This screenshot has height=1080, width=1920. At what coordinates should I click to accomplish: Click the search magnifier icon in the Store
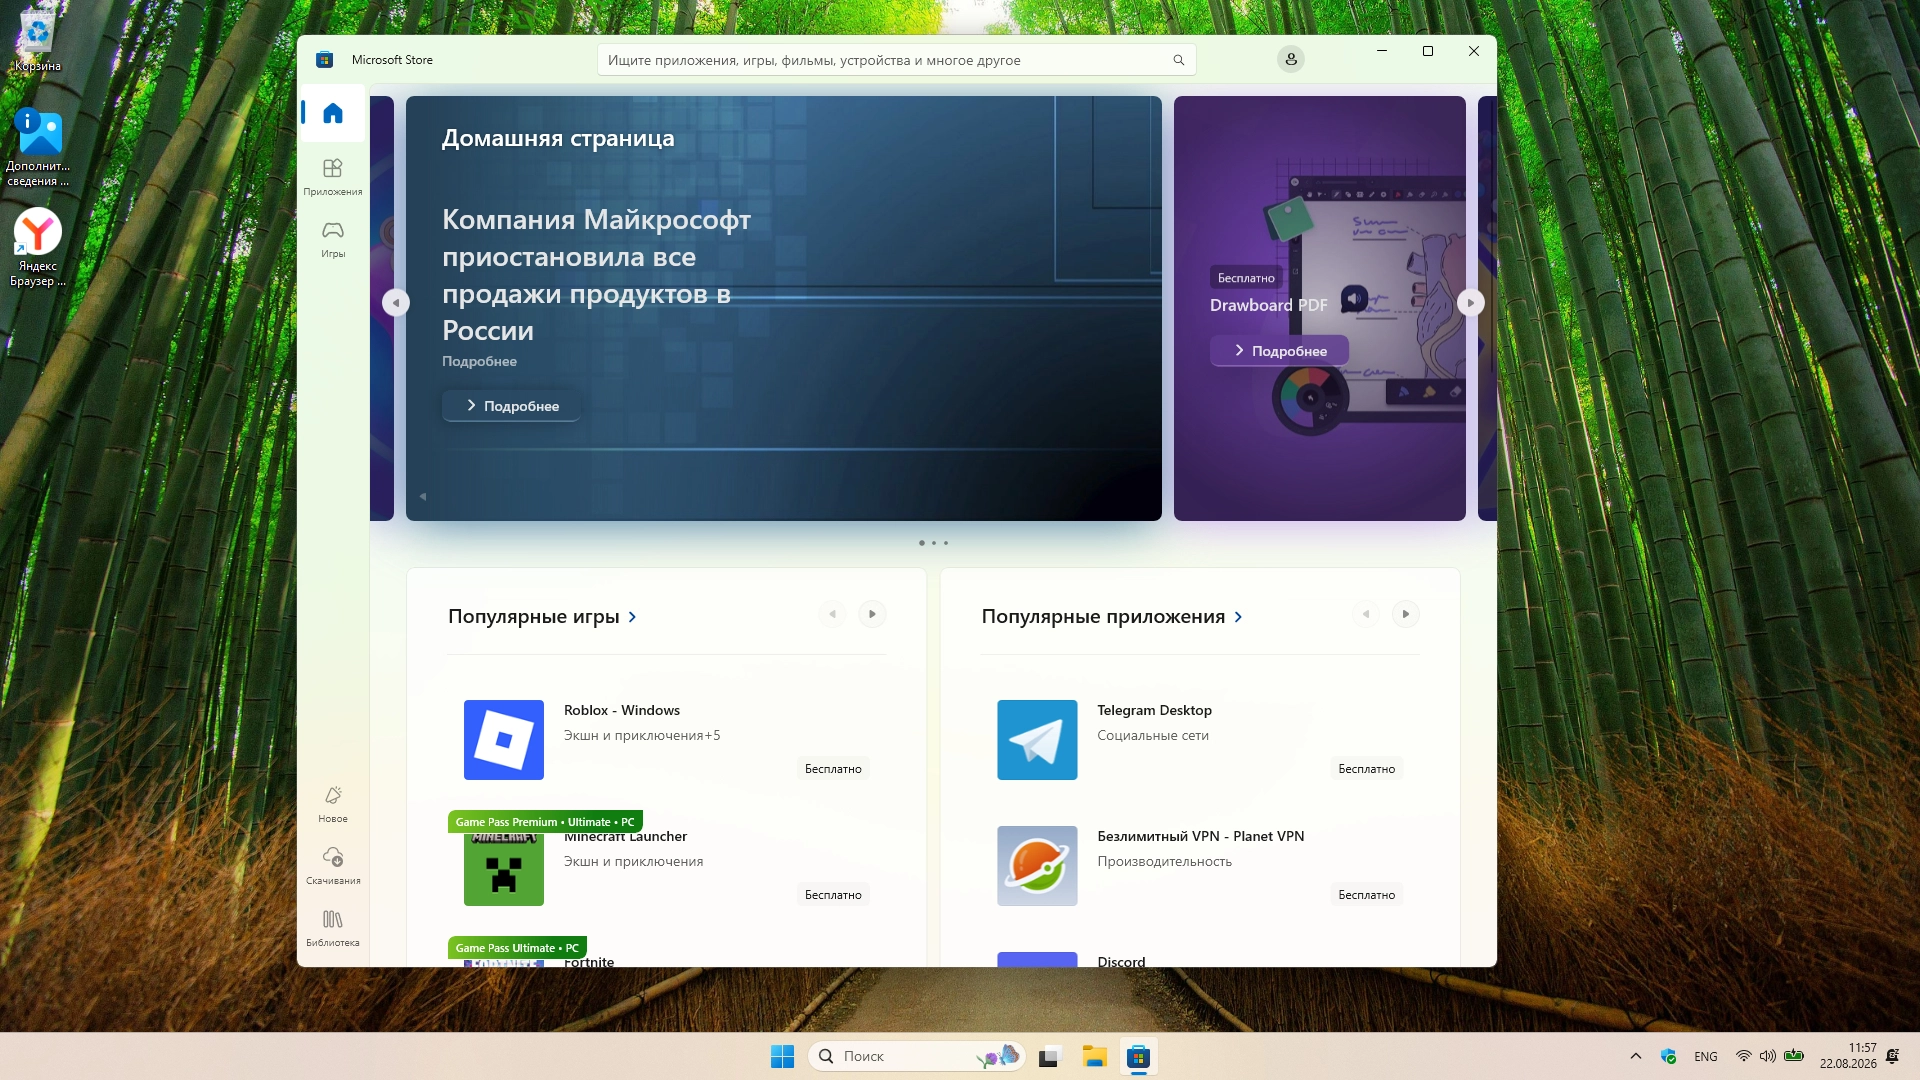[x=1179, y=60]
